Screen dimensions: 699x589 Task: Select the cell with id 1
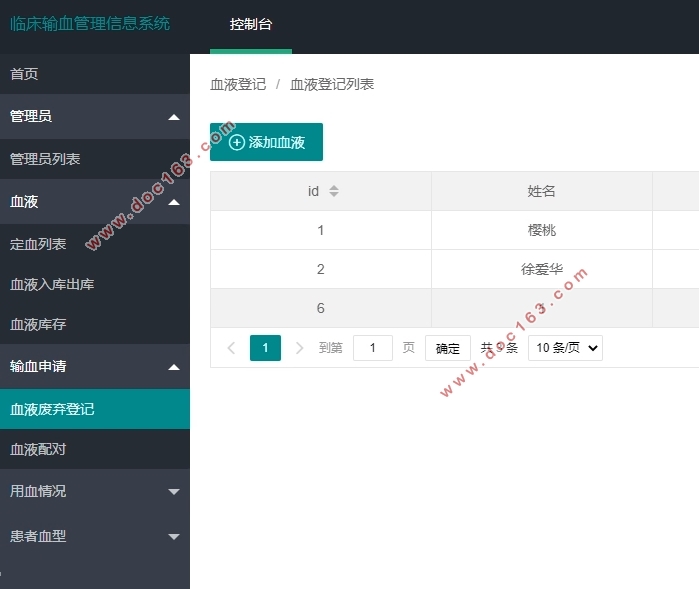(321, 230)
